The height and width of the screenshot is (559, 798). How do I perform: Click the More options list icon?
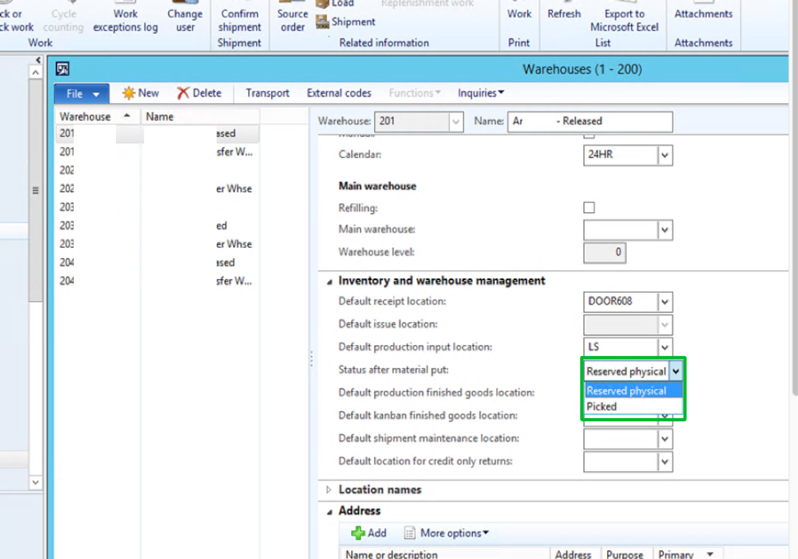[410, 533]
